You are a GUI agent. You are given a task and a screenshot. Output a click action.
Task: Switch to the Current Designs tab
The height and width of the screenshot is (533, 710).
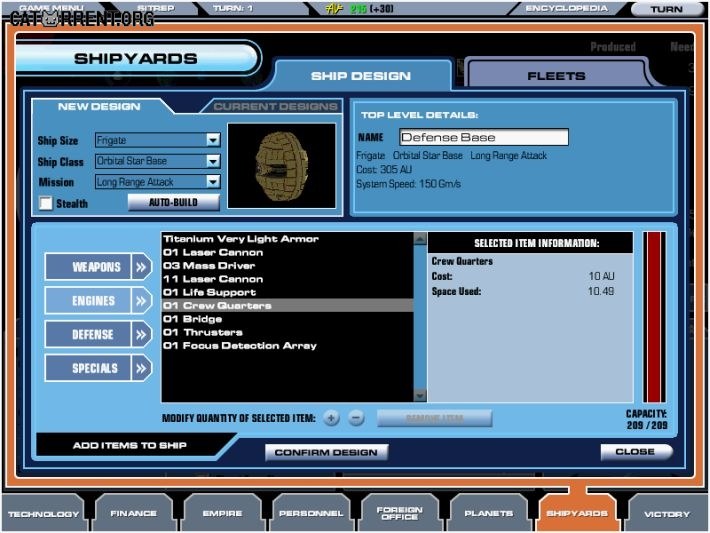click(275, 106)
